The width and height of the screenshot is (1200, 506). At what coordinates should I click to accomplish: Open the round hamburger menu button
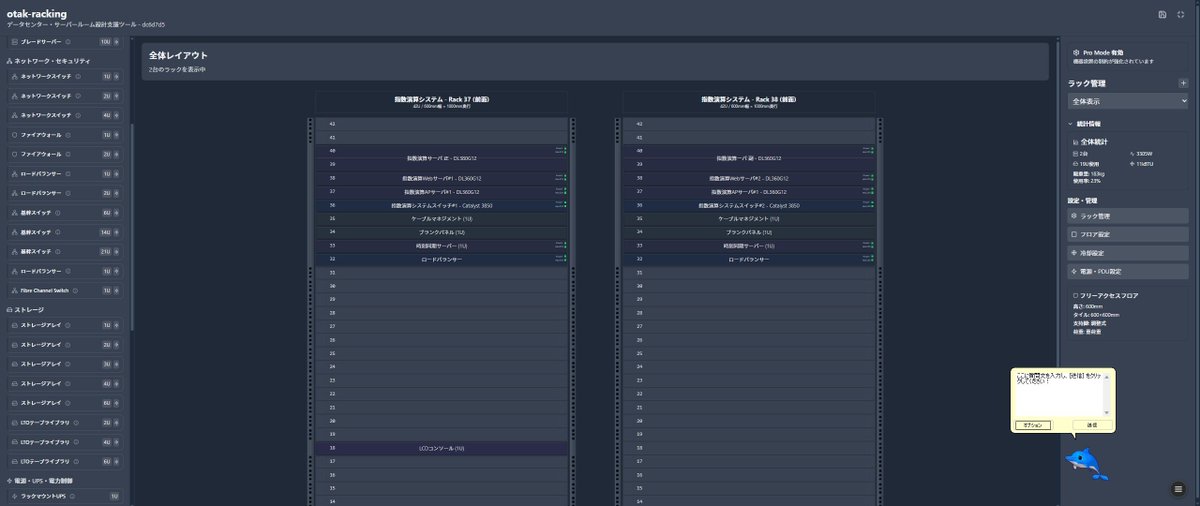(1177, 488)
